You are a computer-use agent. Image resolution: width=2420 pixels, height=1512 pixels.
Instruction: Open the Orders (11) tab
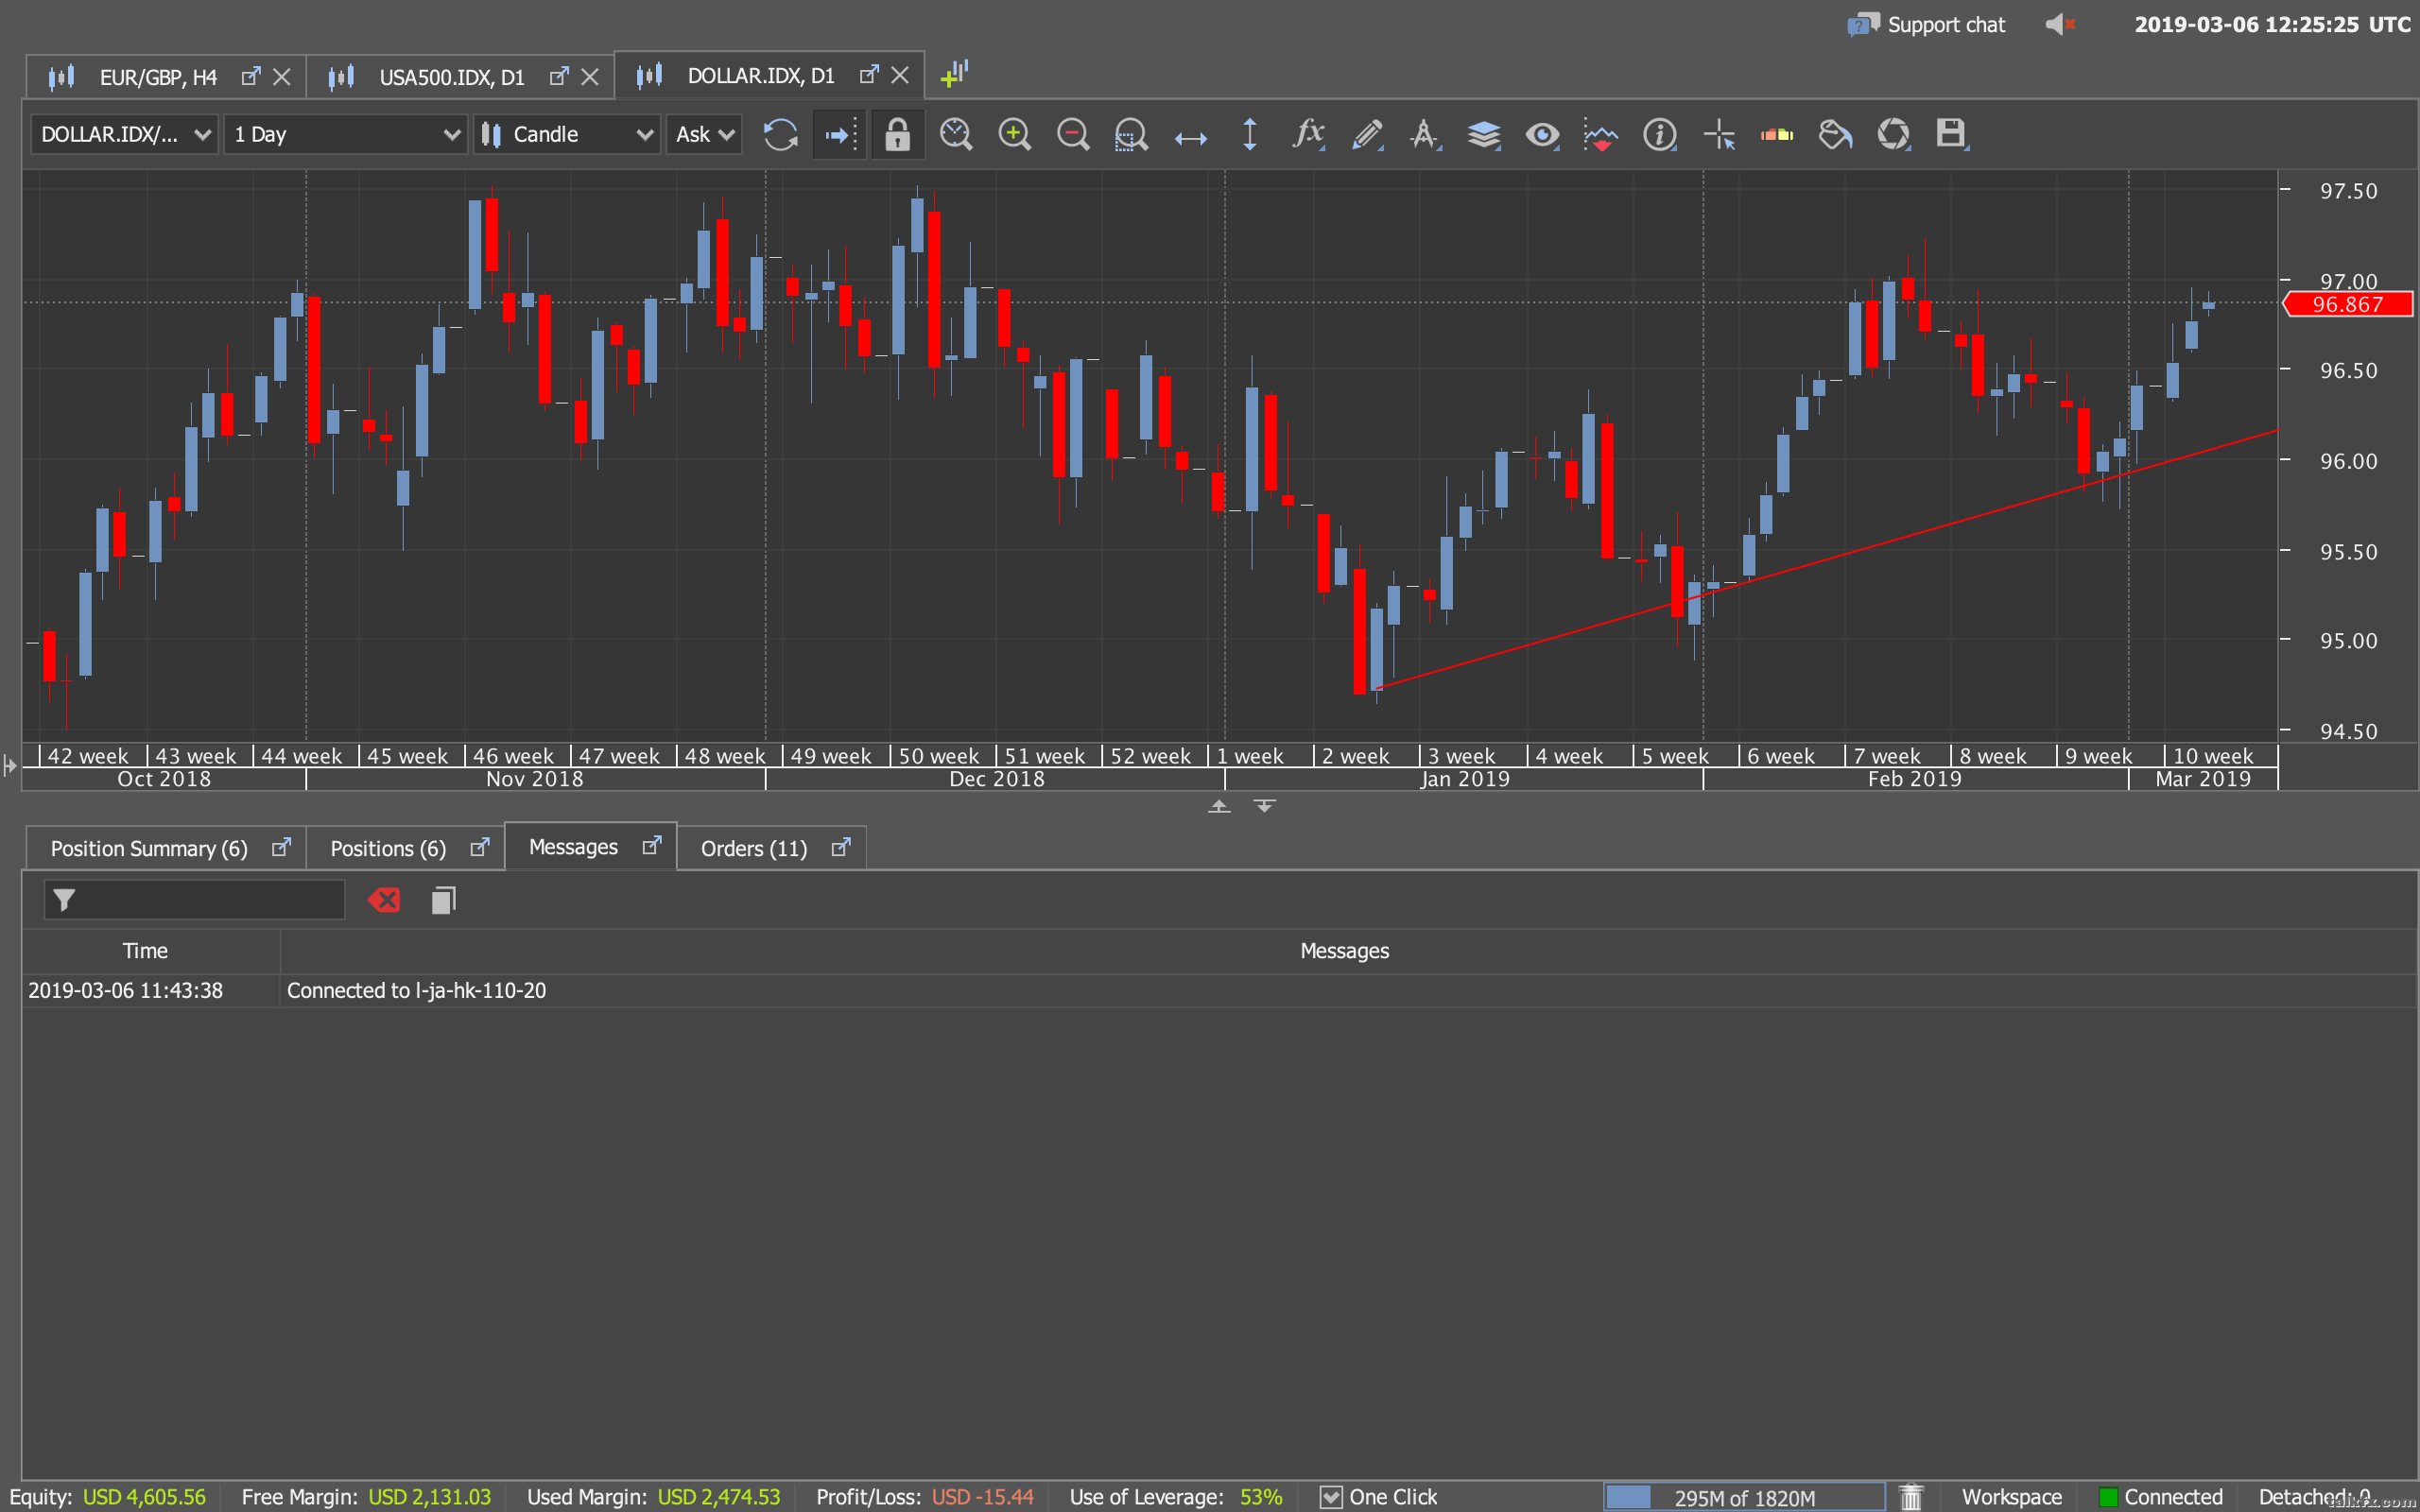click(x=754, y=849)
